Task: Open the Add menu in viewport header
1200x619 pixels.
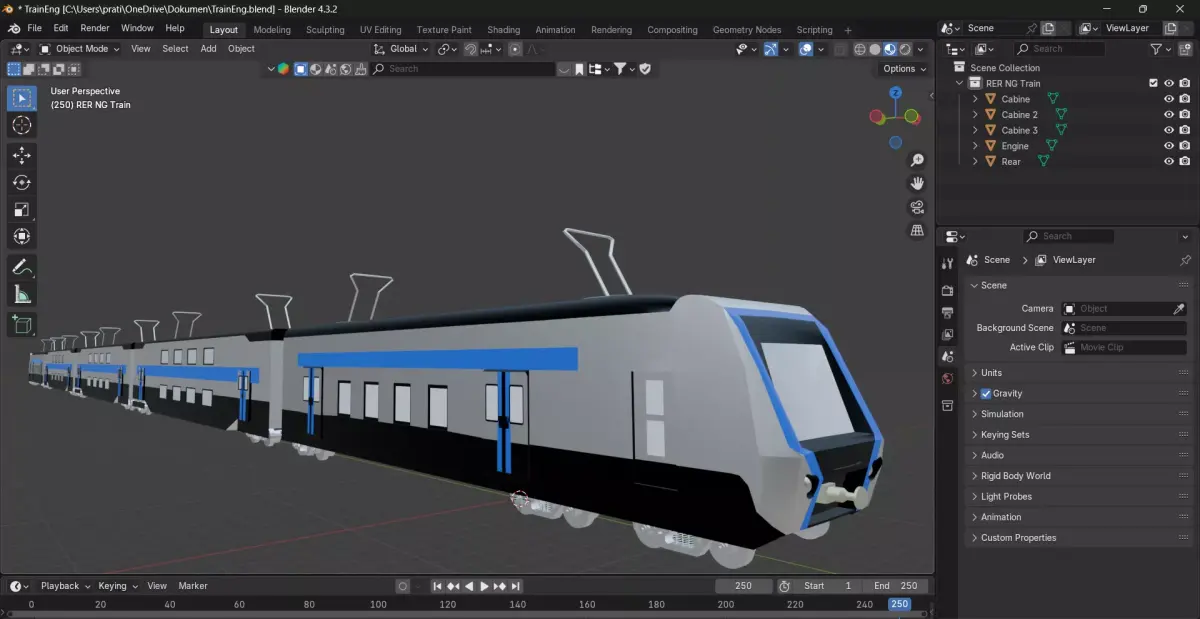Action: pyautogui.click(x=208, y=48)
